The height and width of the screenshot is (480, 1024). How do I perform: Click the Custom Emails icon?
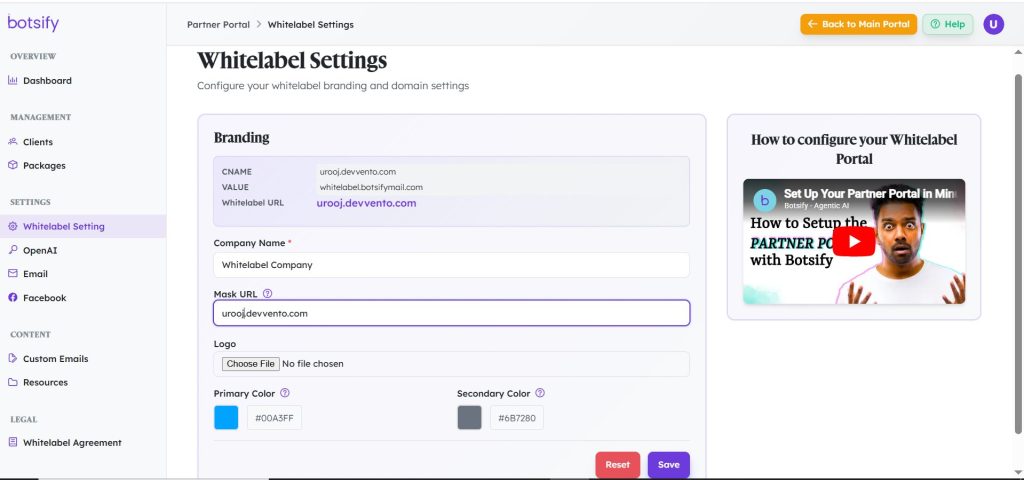(12, 359)
